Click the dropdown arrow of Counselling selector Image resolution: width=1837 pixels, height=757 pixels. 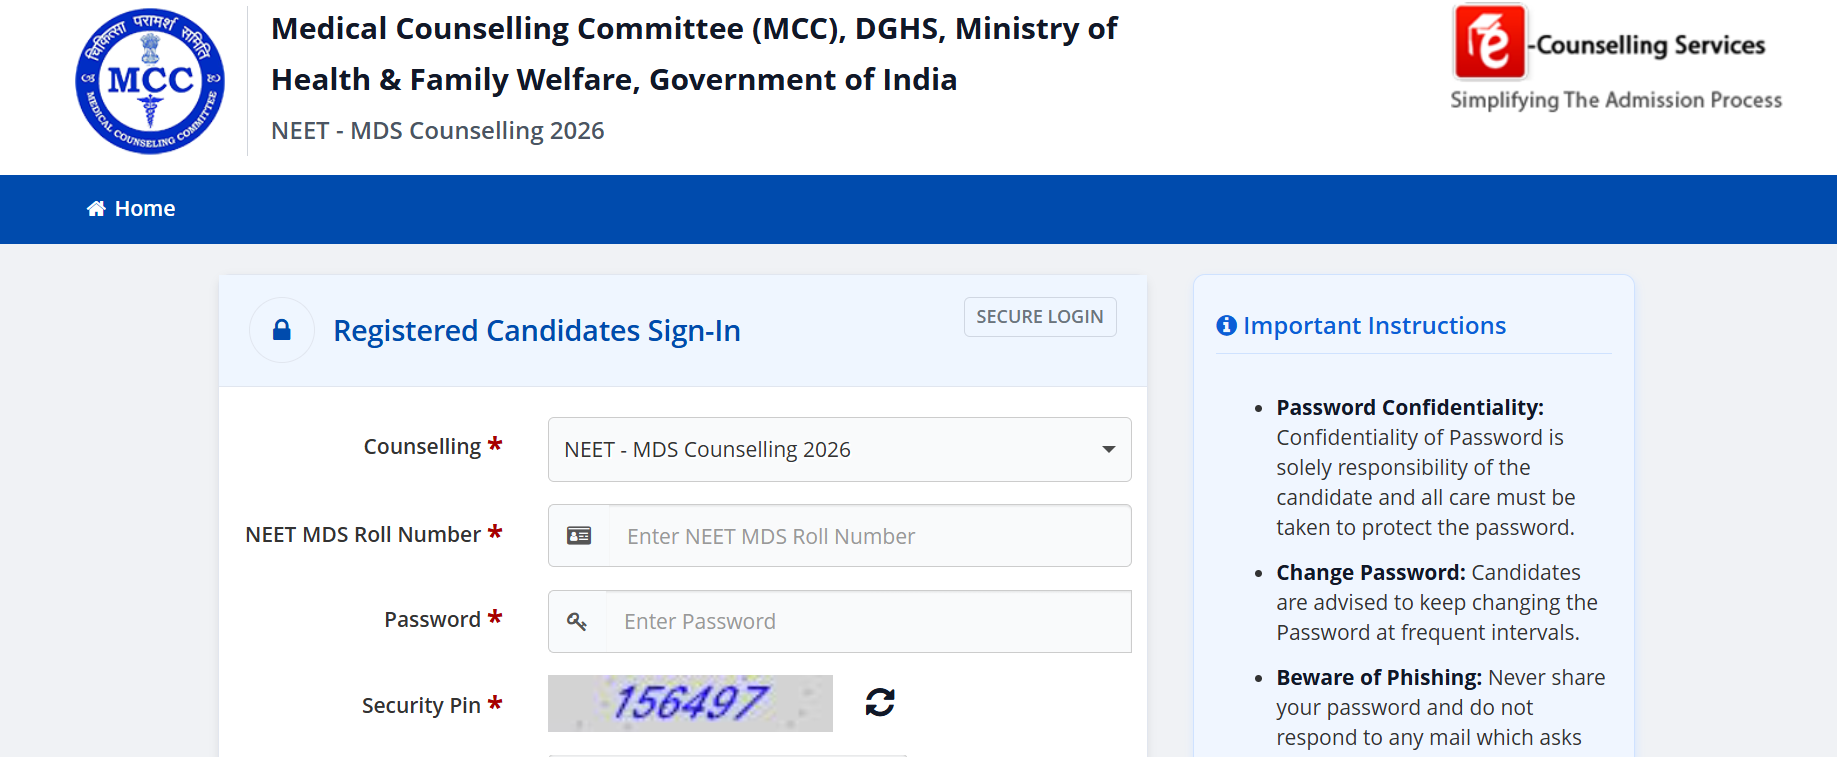[x=1108, y=450]
